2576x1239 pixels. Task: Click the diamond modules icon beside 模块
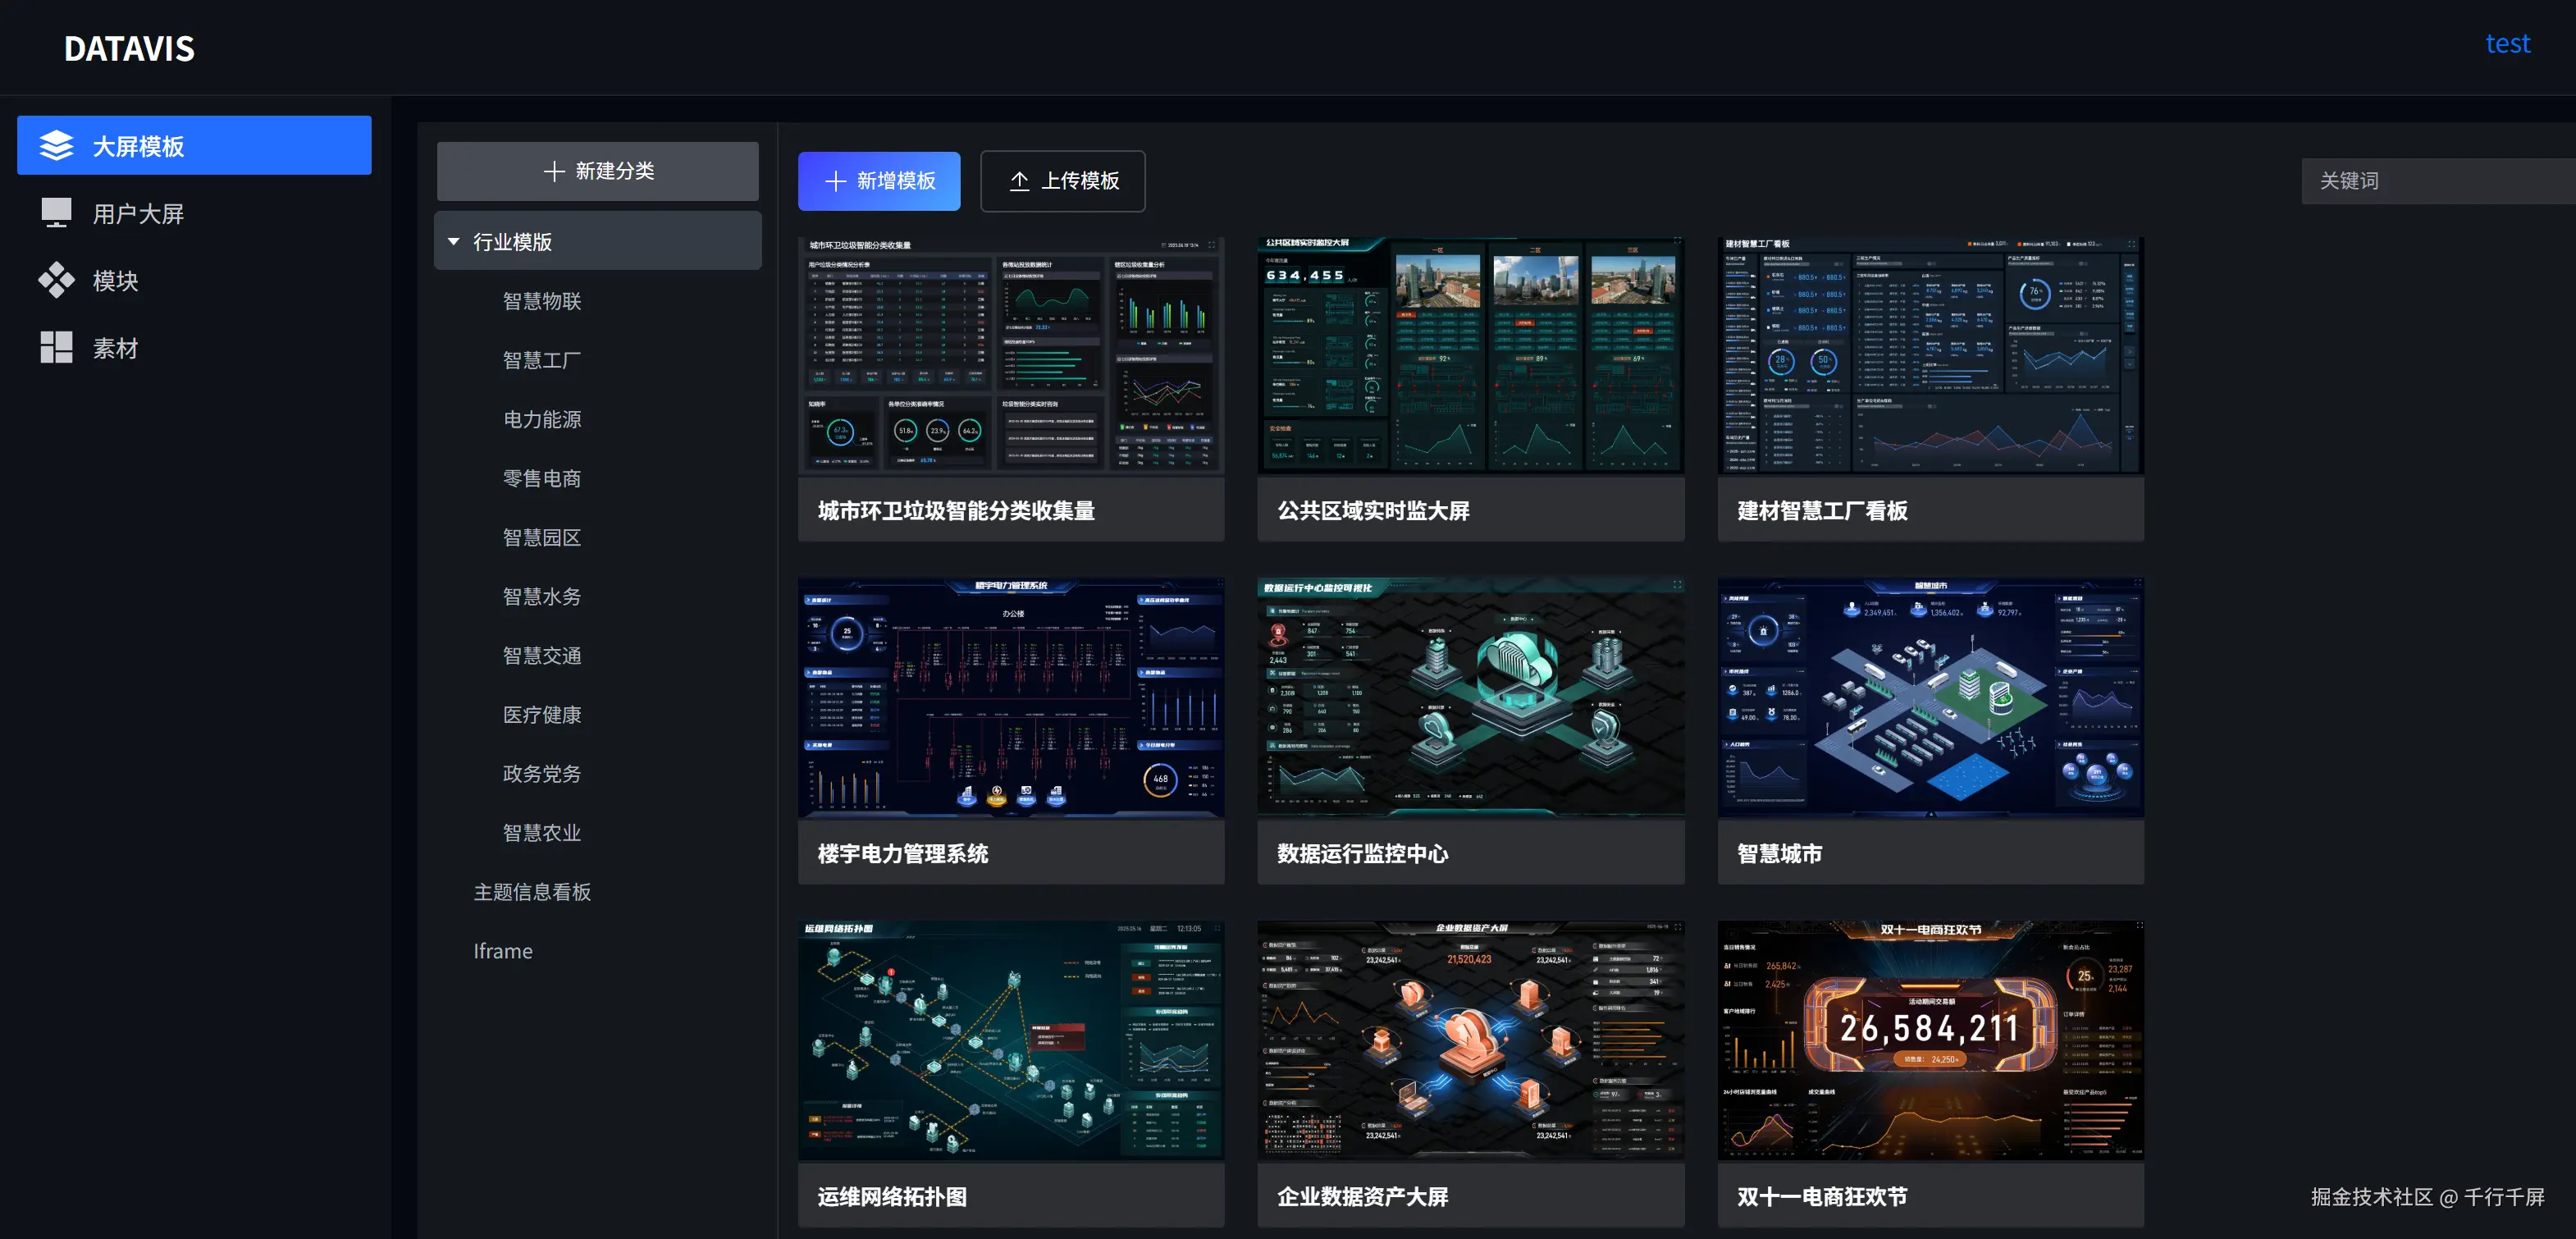(x=56, y=280)
